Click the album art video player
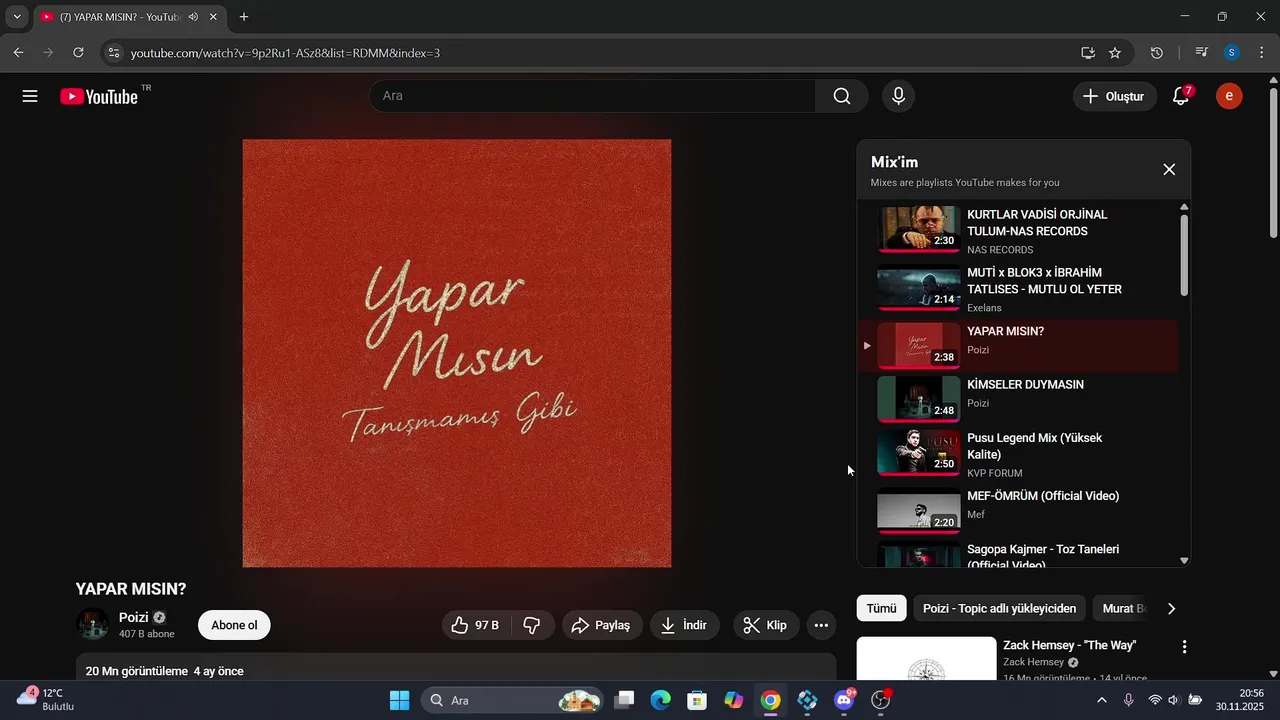The image size is (1280, 720). 457,353
